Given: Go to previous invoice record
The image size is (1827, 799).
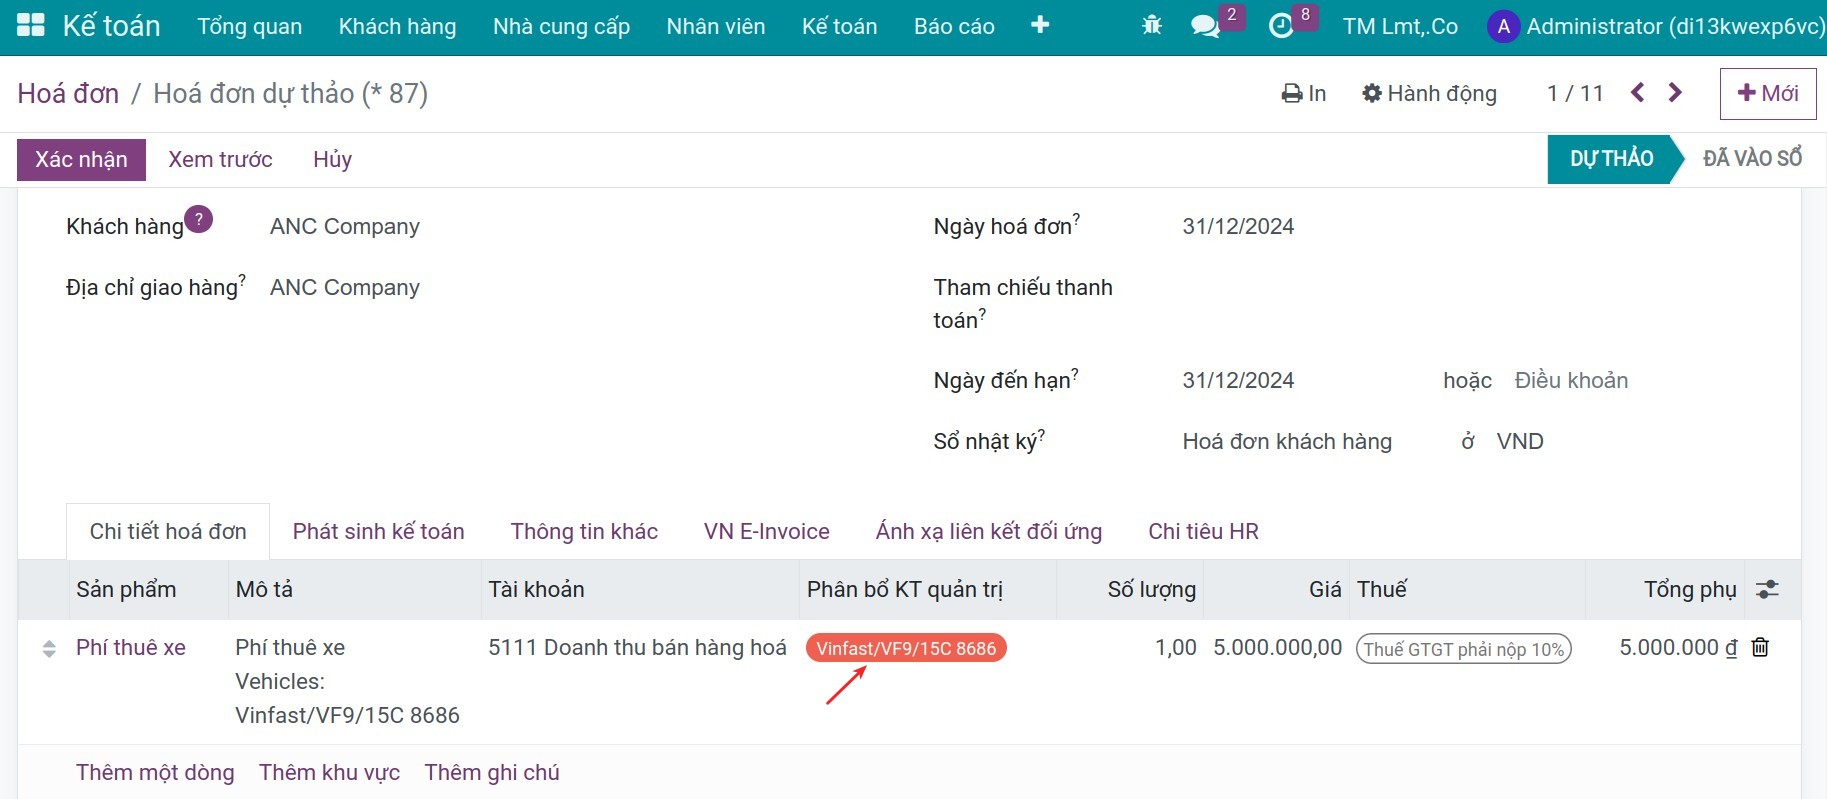Looking at the screenshot, I should 1637,93.
